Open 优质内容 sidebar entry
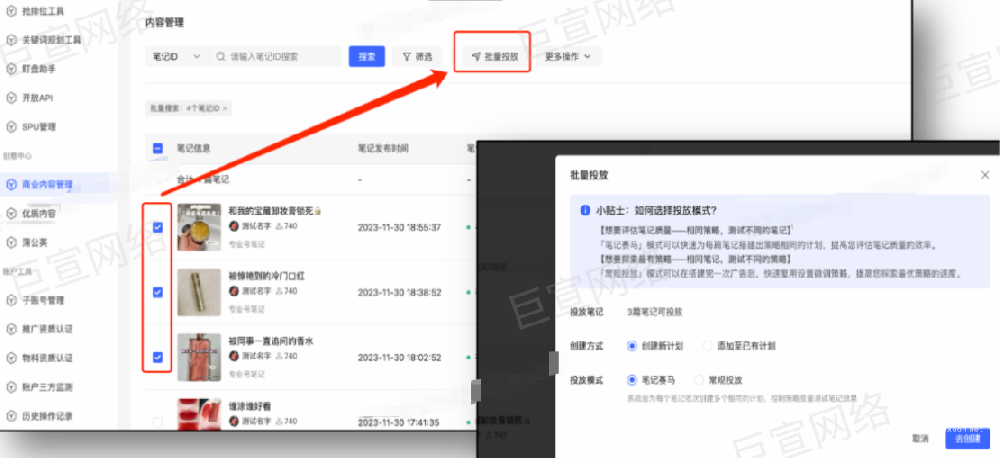1000x458 pixels. (x=38, y=213)
